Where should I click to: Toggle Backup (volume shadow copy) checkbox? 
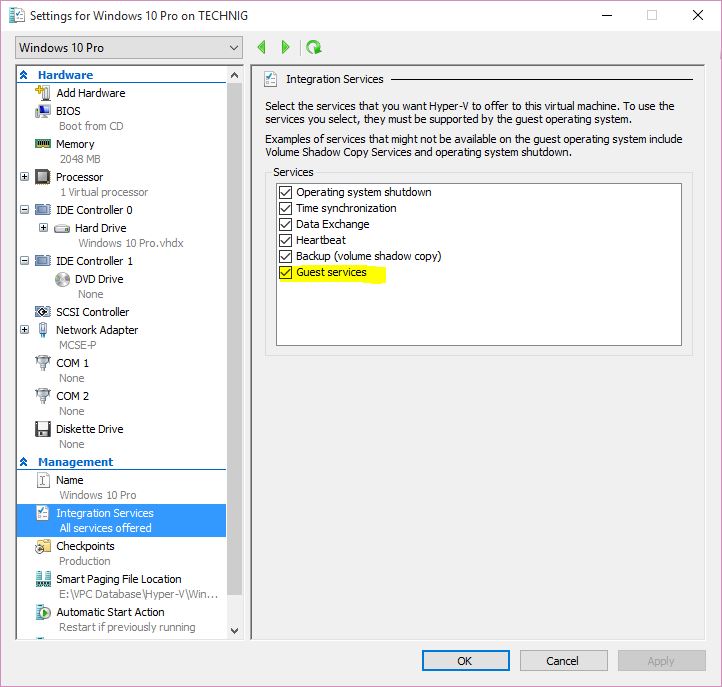tap(285, 256)
